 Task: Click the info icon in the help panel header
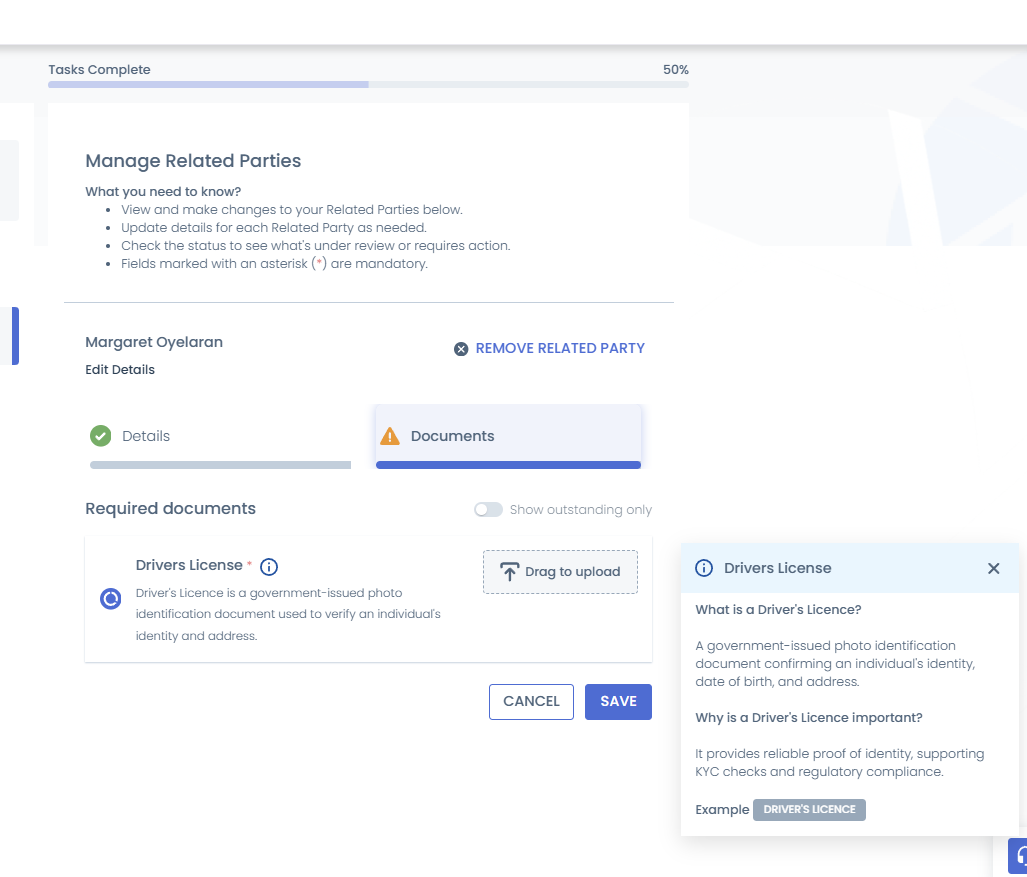pos(703,568)
